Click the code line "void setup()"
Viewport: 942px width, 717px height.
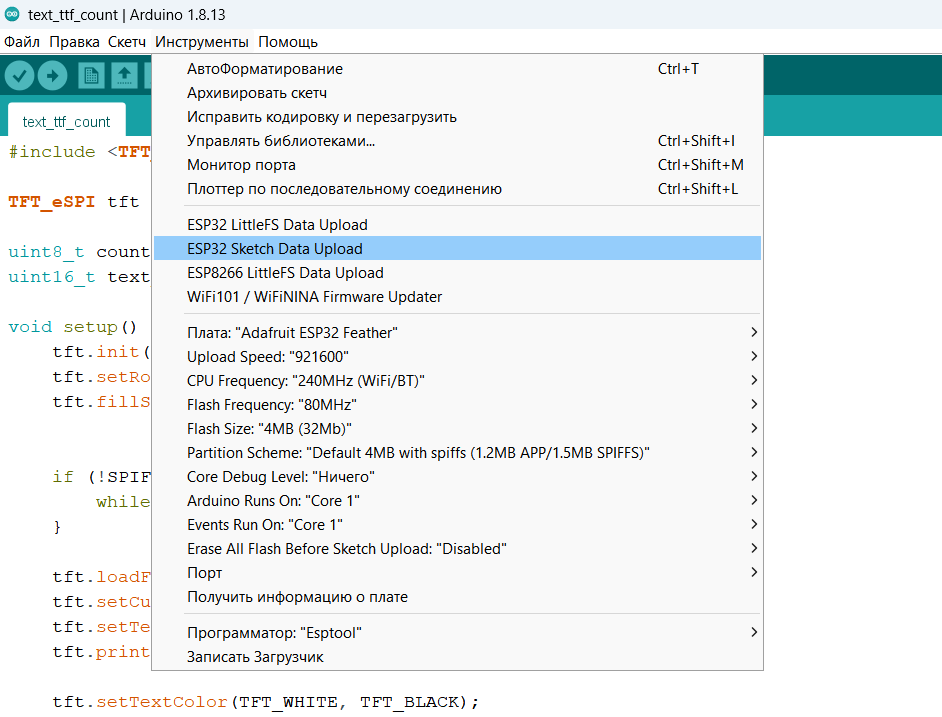pyautogui.click(x=73, y=327)
